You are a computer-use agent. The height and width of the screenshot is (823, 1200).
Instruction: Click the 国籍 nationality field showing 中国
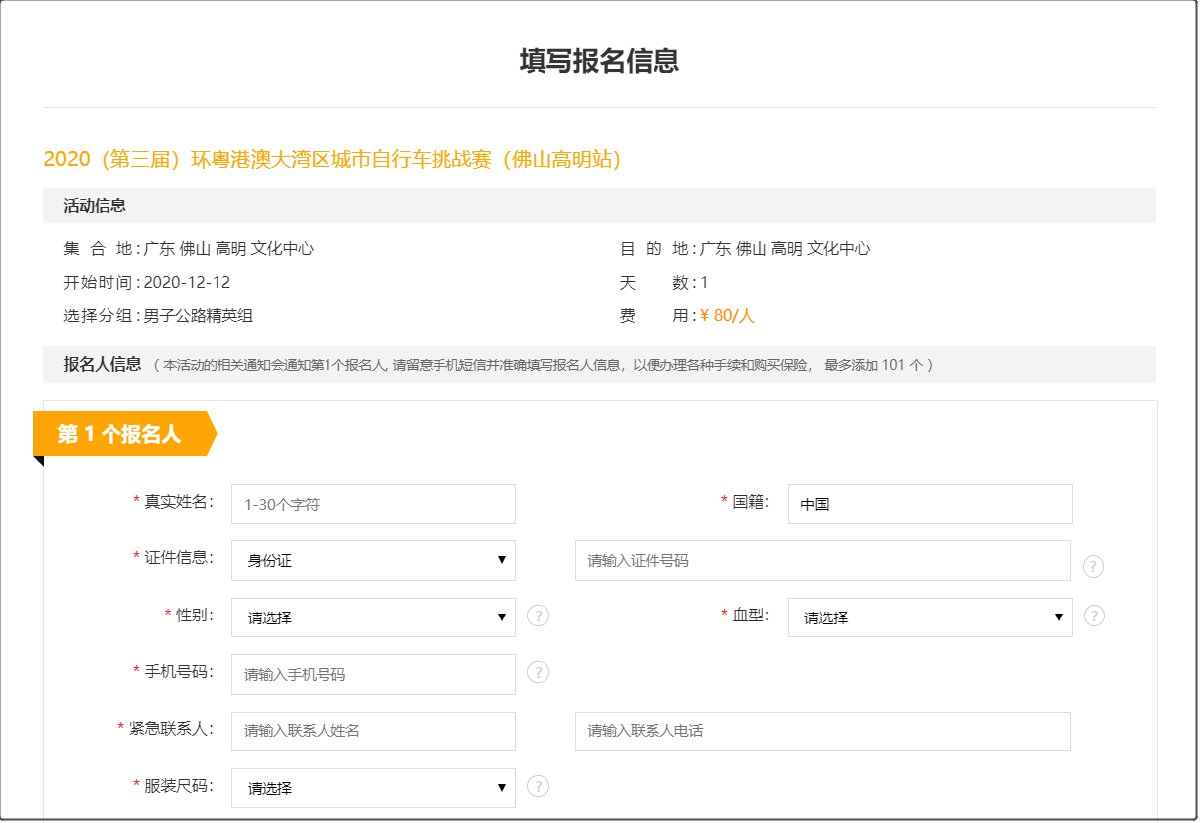929,505
